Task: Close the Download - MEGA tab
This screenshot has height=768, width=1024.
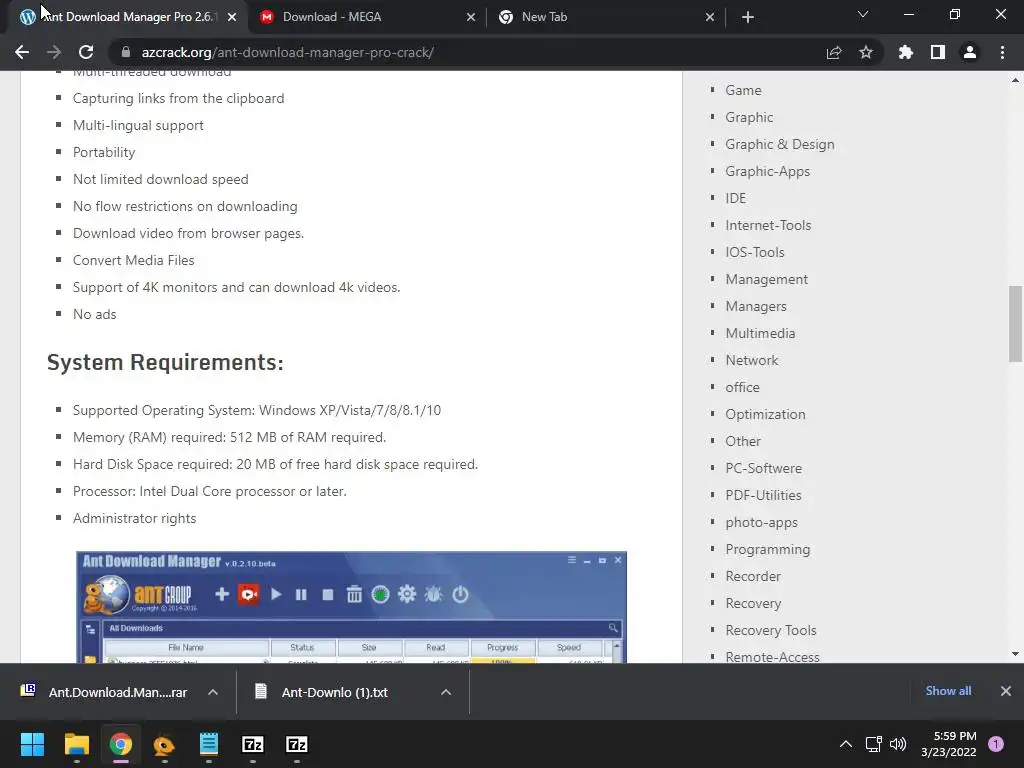Action: [x=471, y=17]
